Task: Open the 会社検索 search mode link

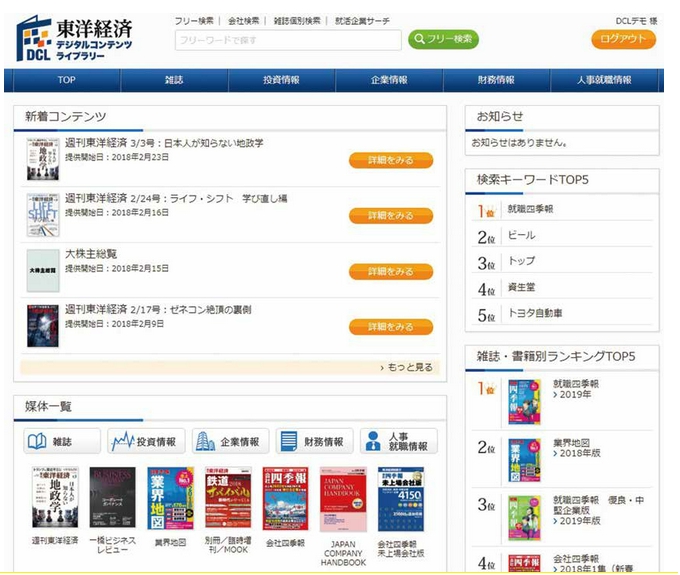Action: [x=243, y=21]
